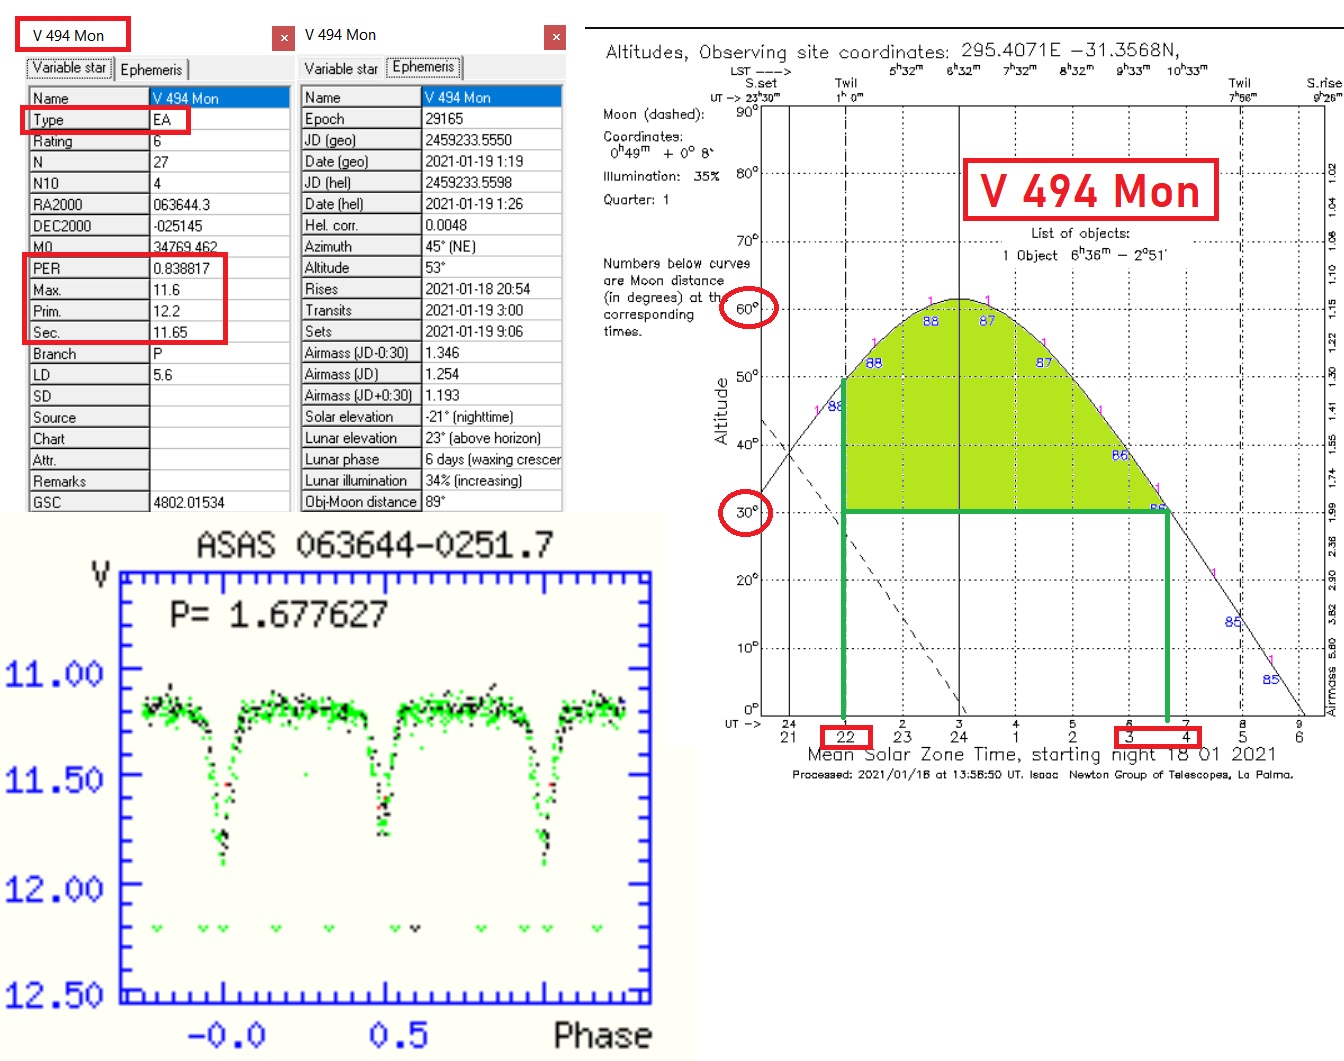Click the GSC value 4802.01534

tap(189, 502)
